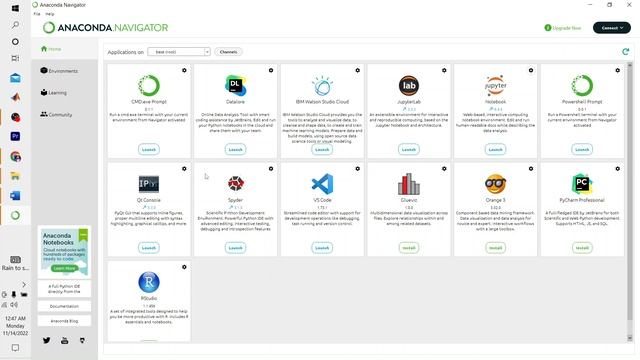Launch Qt Console

click(149, 248)
